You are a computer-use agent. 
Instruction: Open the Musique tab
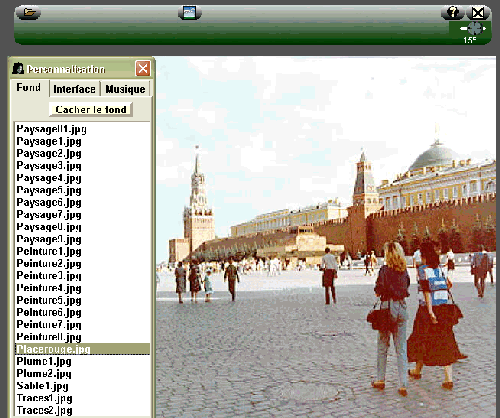coord(125,89)
